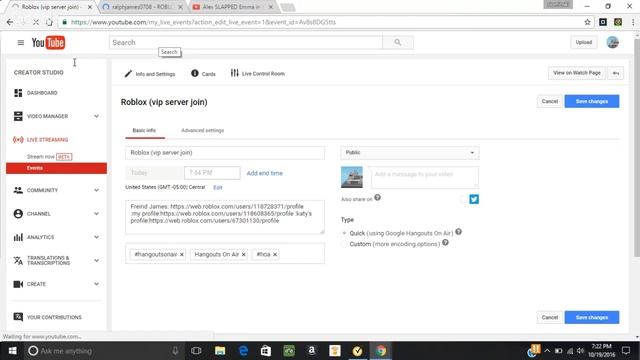The width and height of the screenshot is (640, 360).
Task: Remove the Hangouts On Air tag
Action: click(x=244, y=254)
